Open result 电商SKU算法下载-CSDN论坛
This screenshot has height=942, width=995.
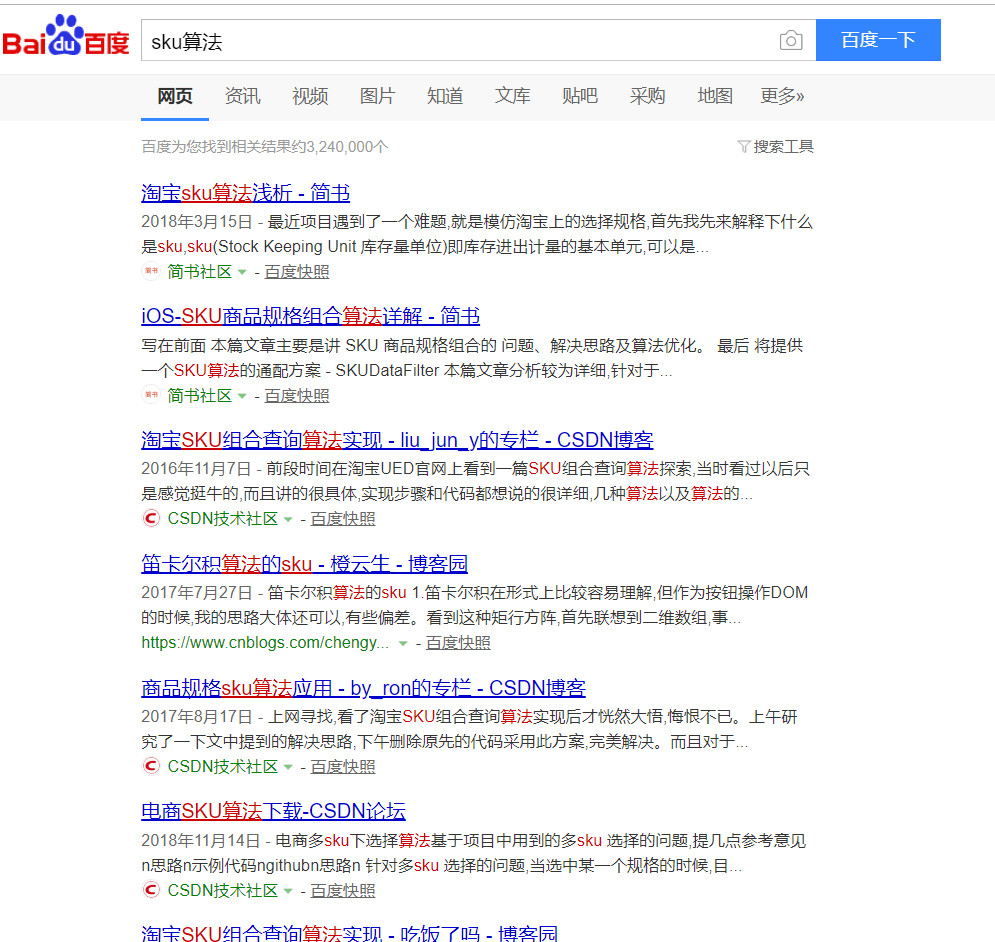click(273, 811)
